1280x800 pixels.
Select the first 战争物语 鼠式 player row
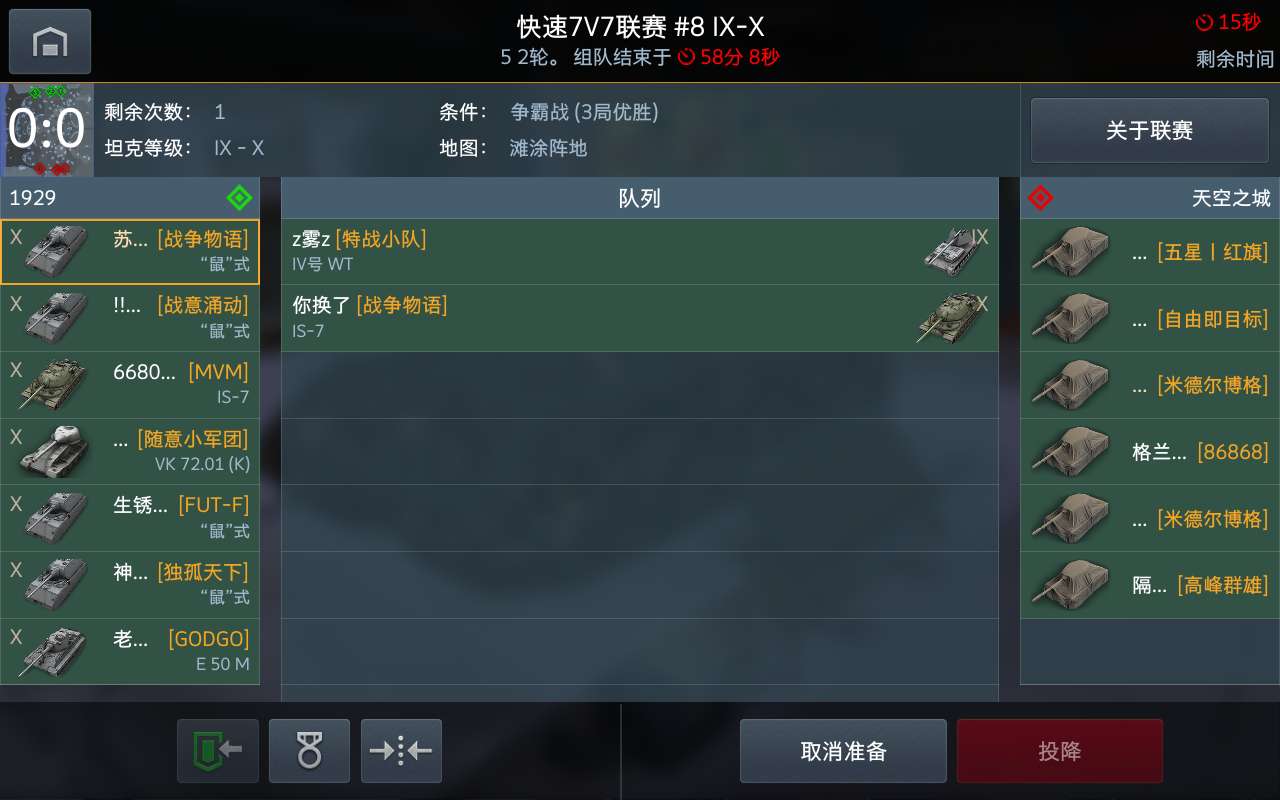130,252
